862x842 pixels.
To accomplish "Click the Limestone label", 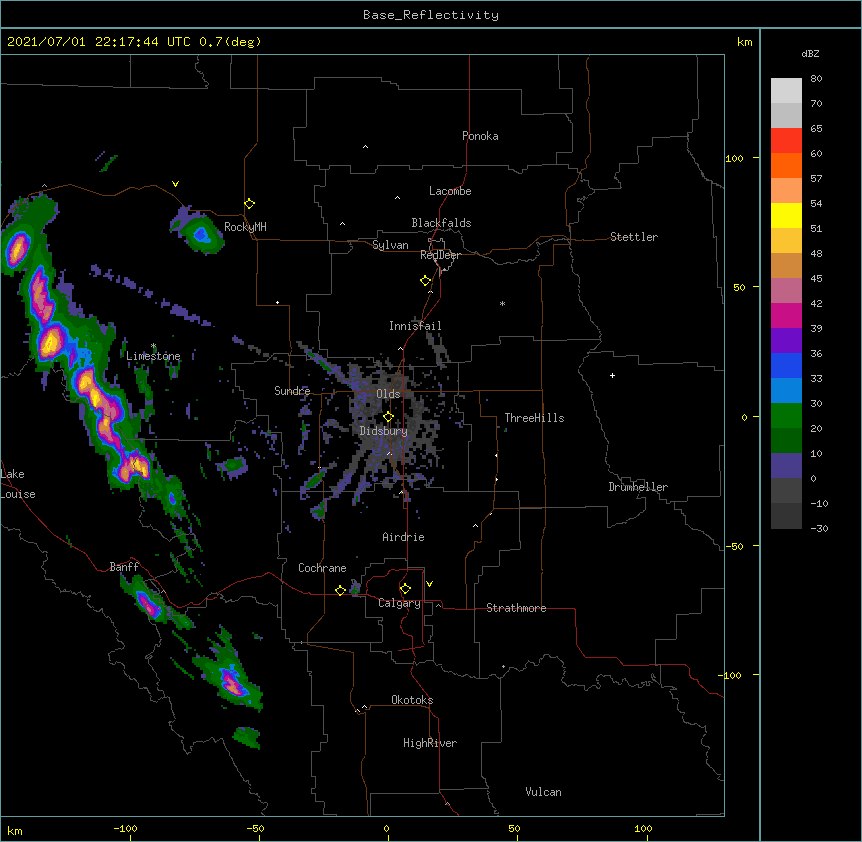I will 153,356.
